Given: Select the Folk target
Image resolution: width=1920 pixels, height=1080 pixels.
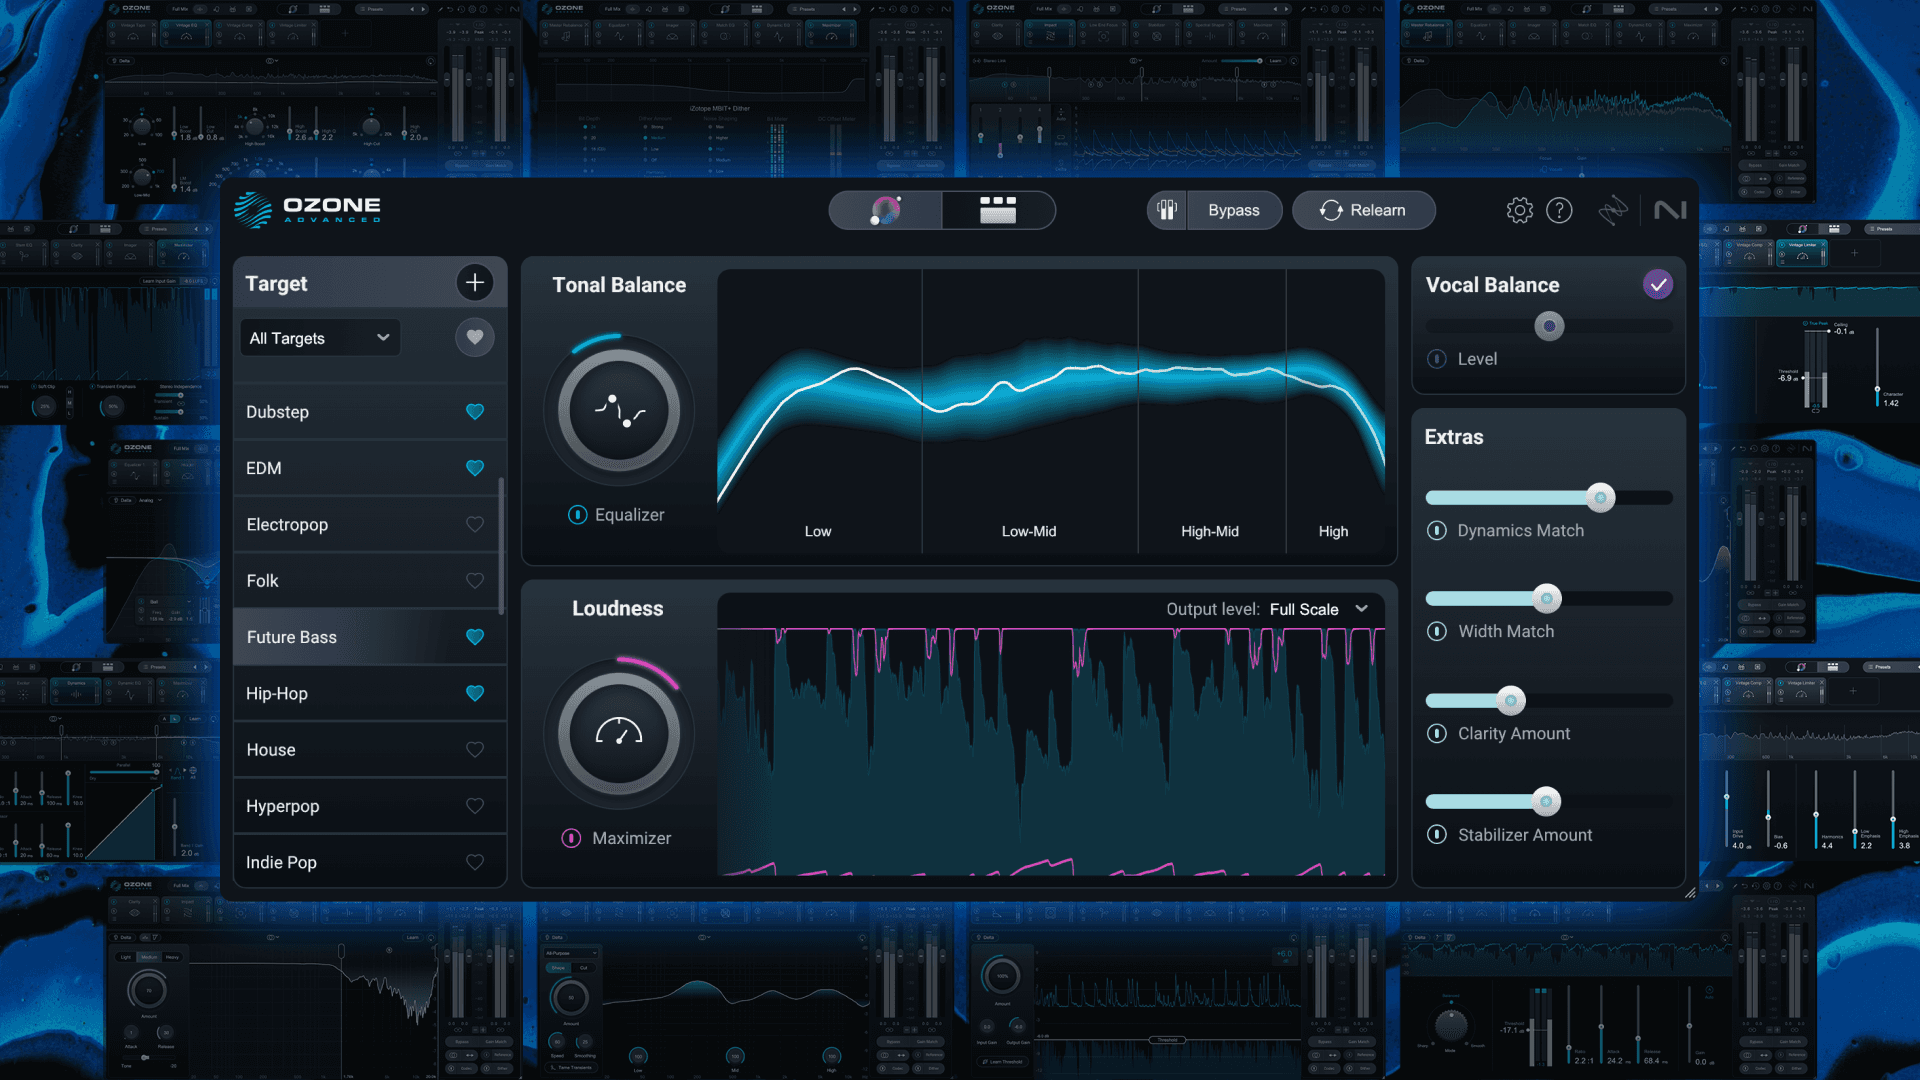Looking at the screenshot, I should (x=366, y=581).
